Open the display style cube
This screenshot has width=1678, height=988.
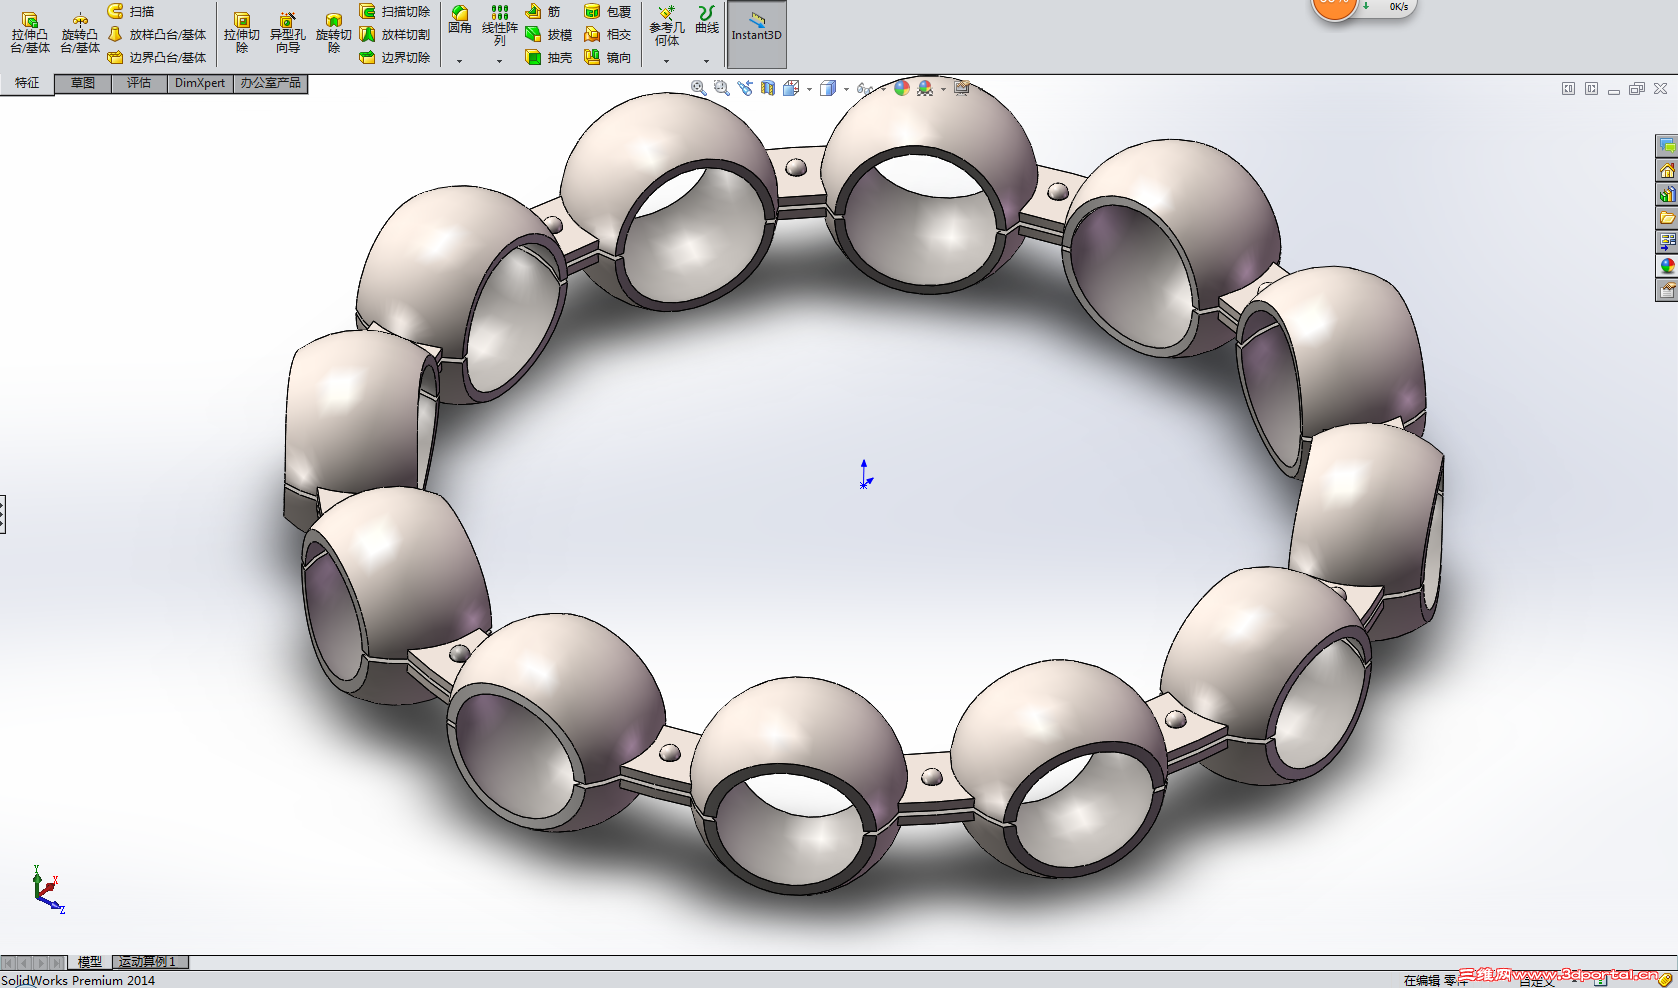pos(828,88)
